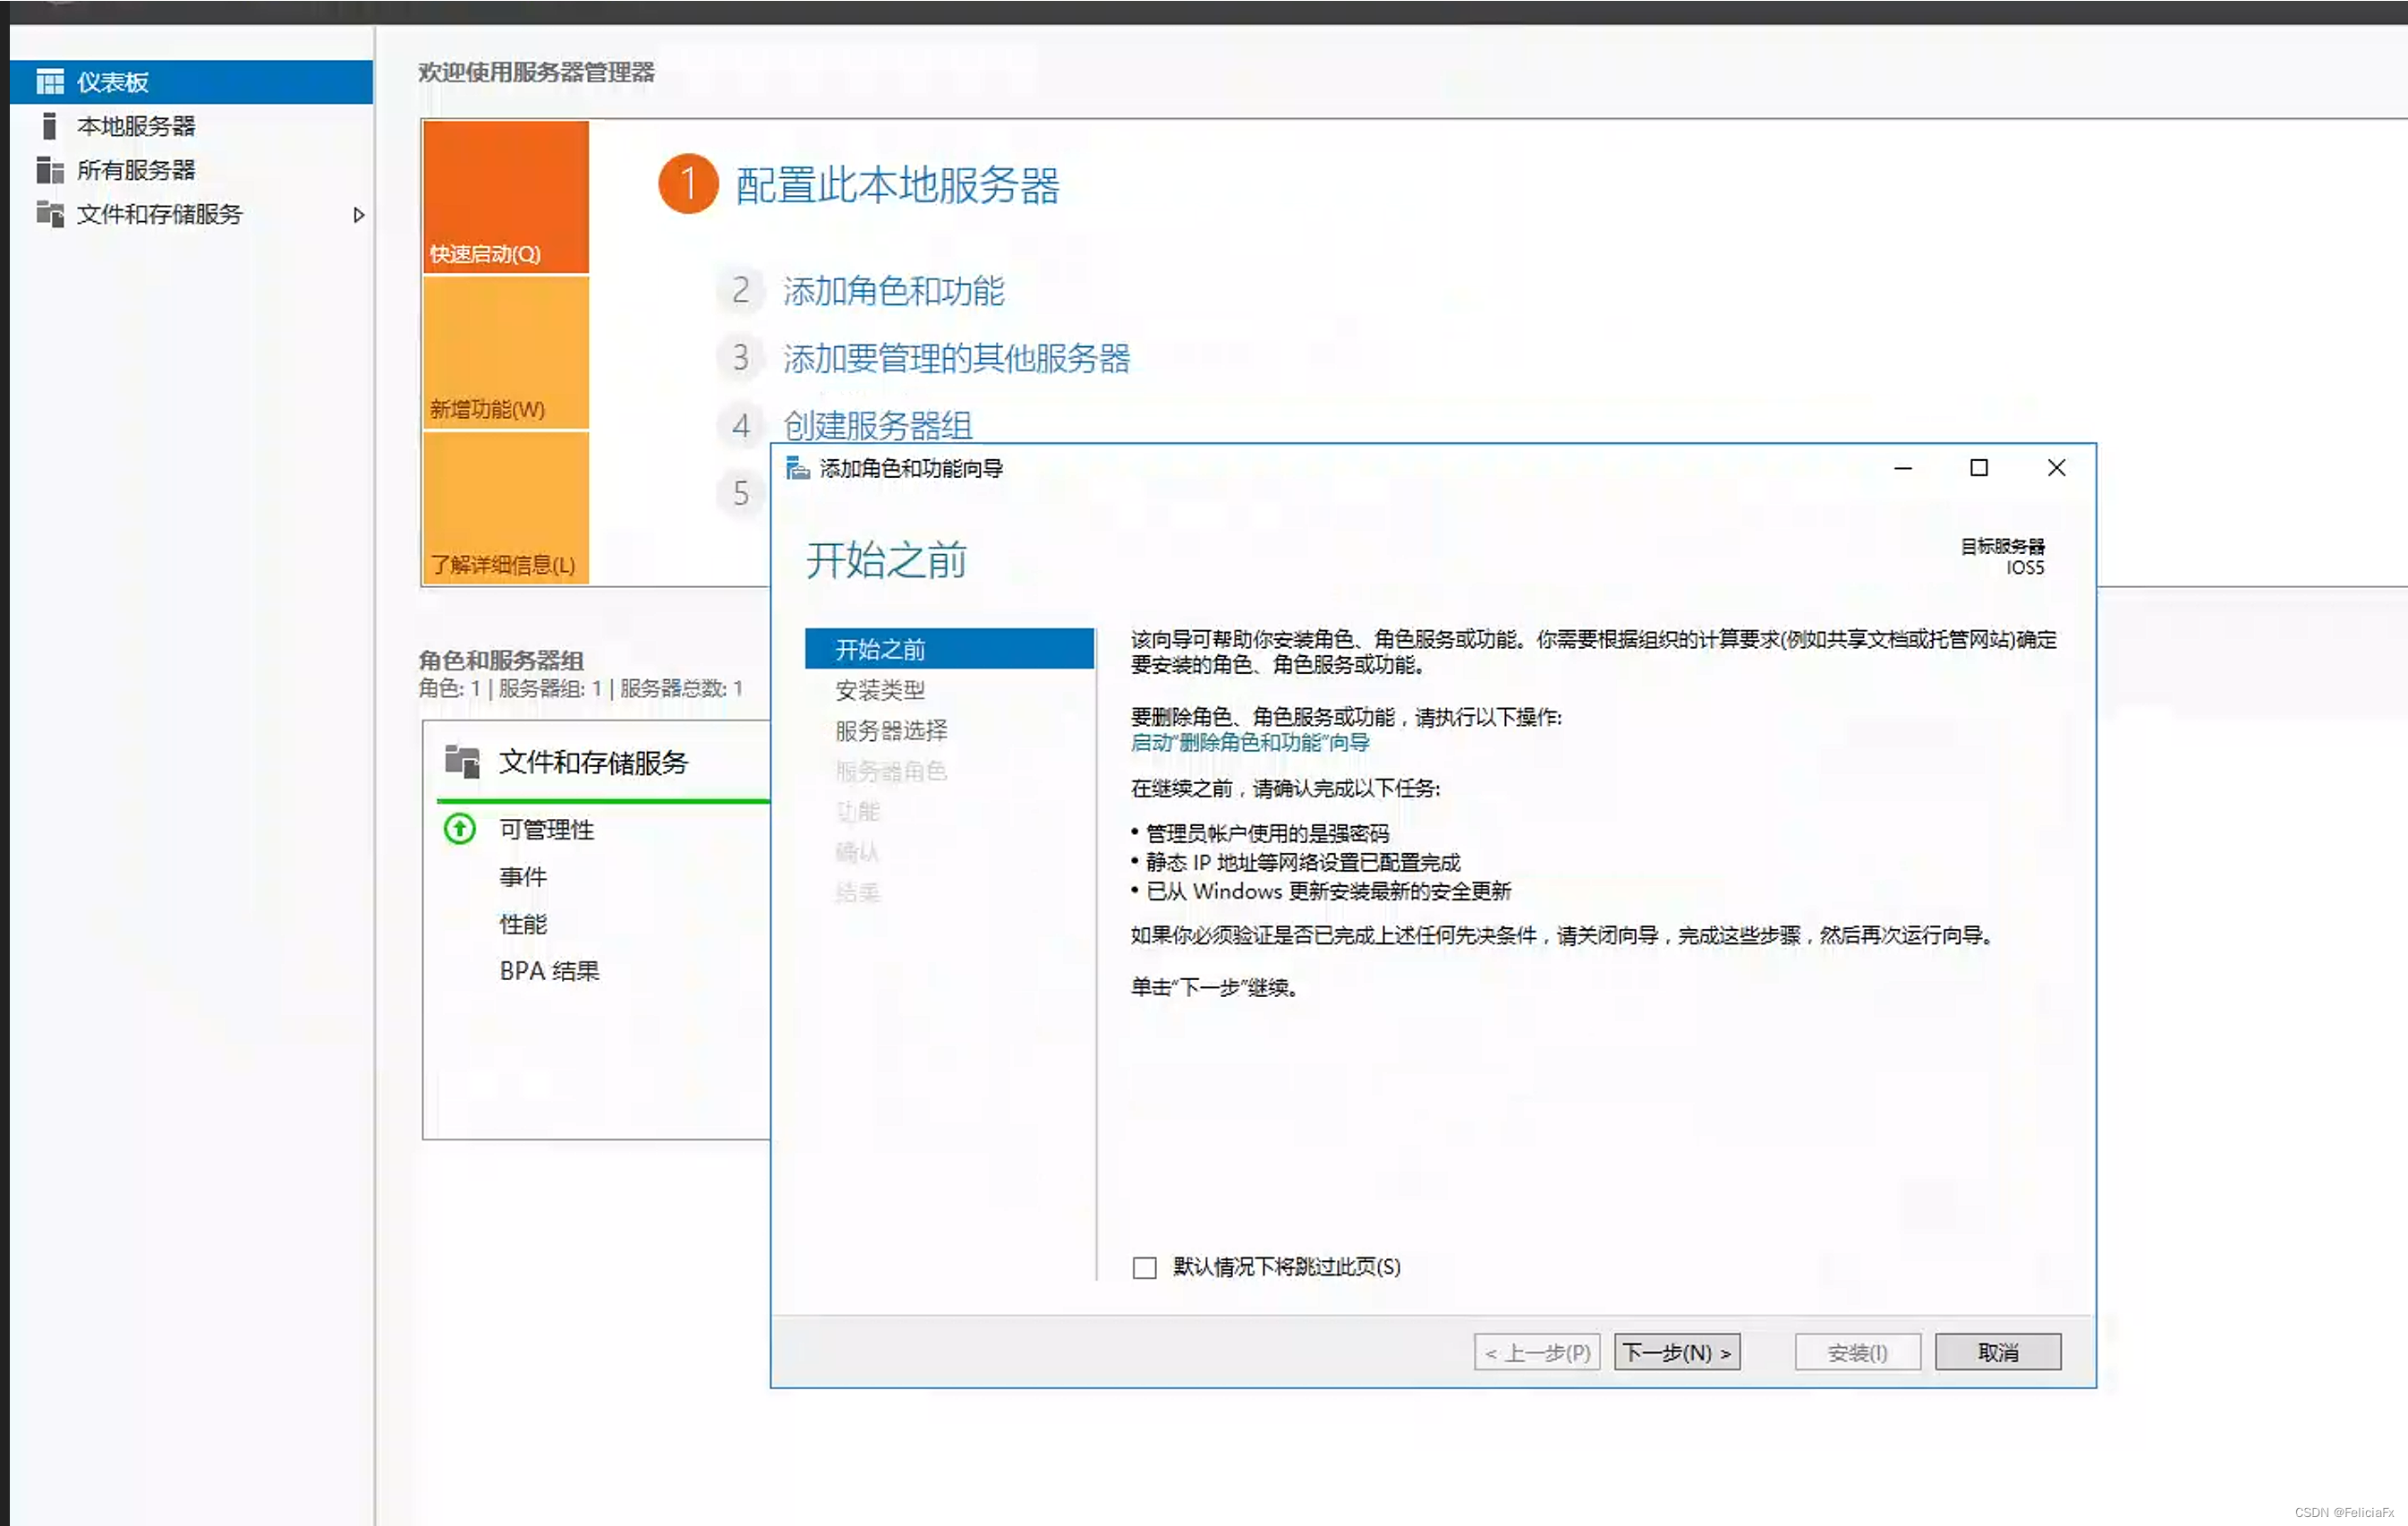Close the 添加角色和功能向导 dialog

point(2056,468)
